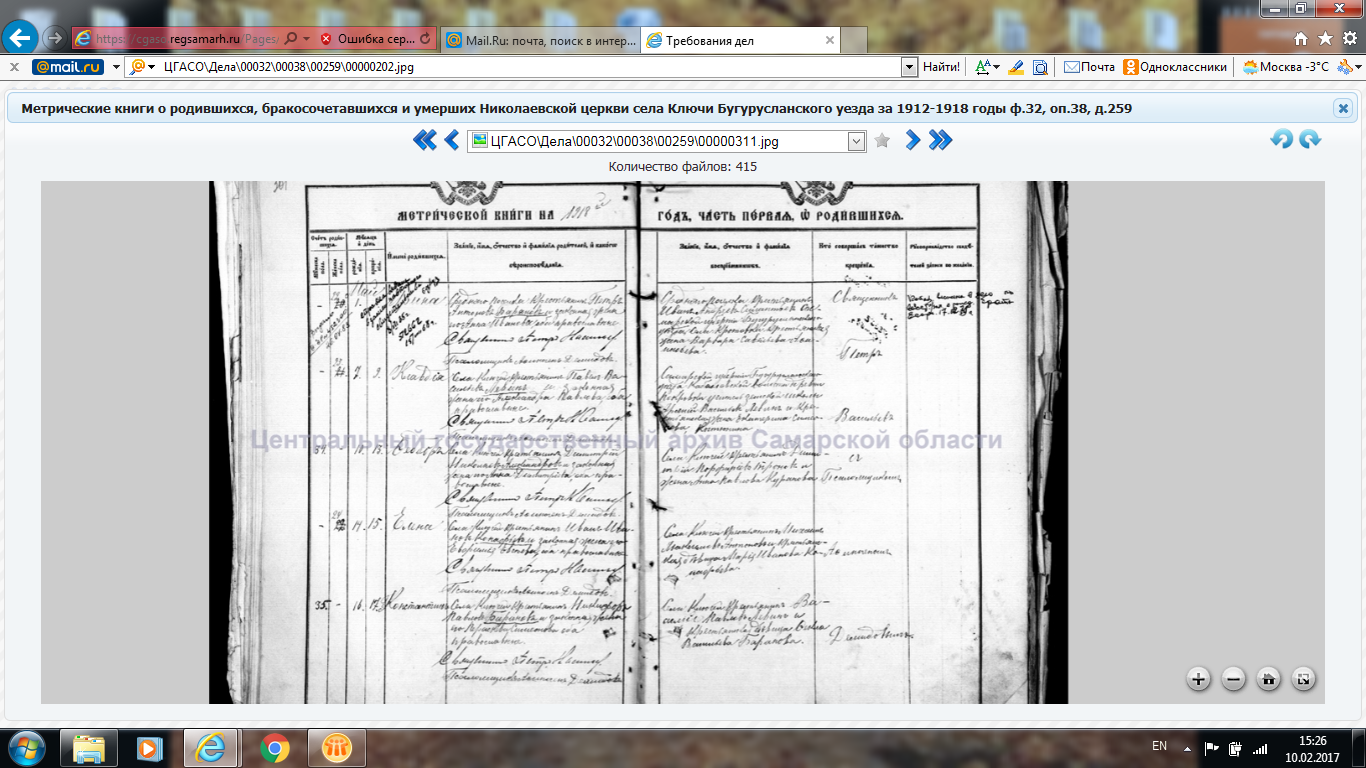Go to next file arrow
1366x768 pixels.
coord(912,141)
